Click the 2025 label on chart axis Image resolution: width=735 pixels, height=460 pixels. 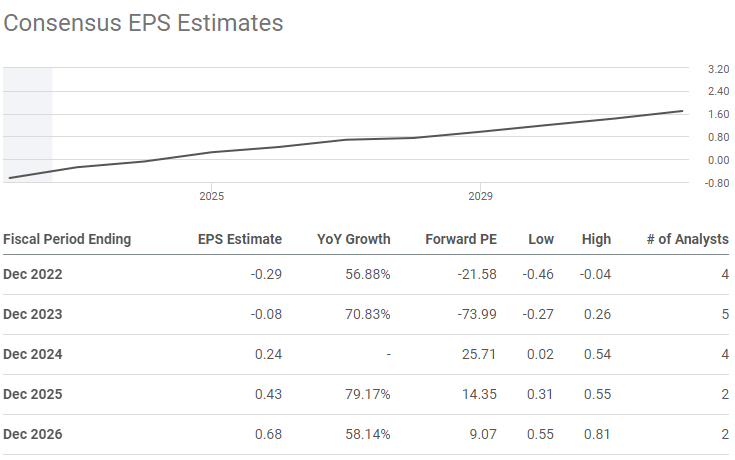point(211,197)
